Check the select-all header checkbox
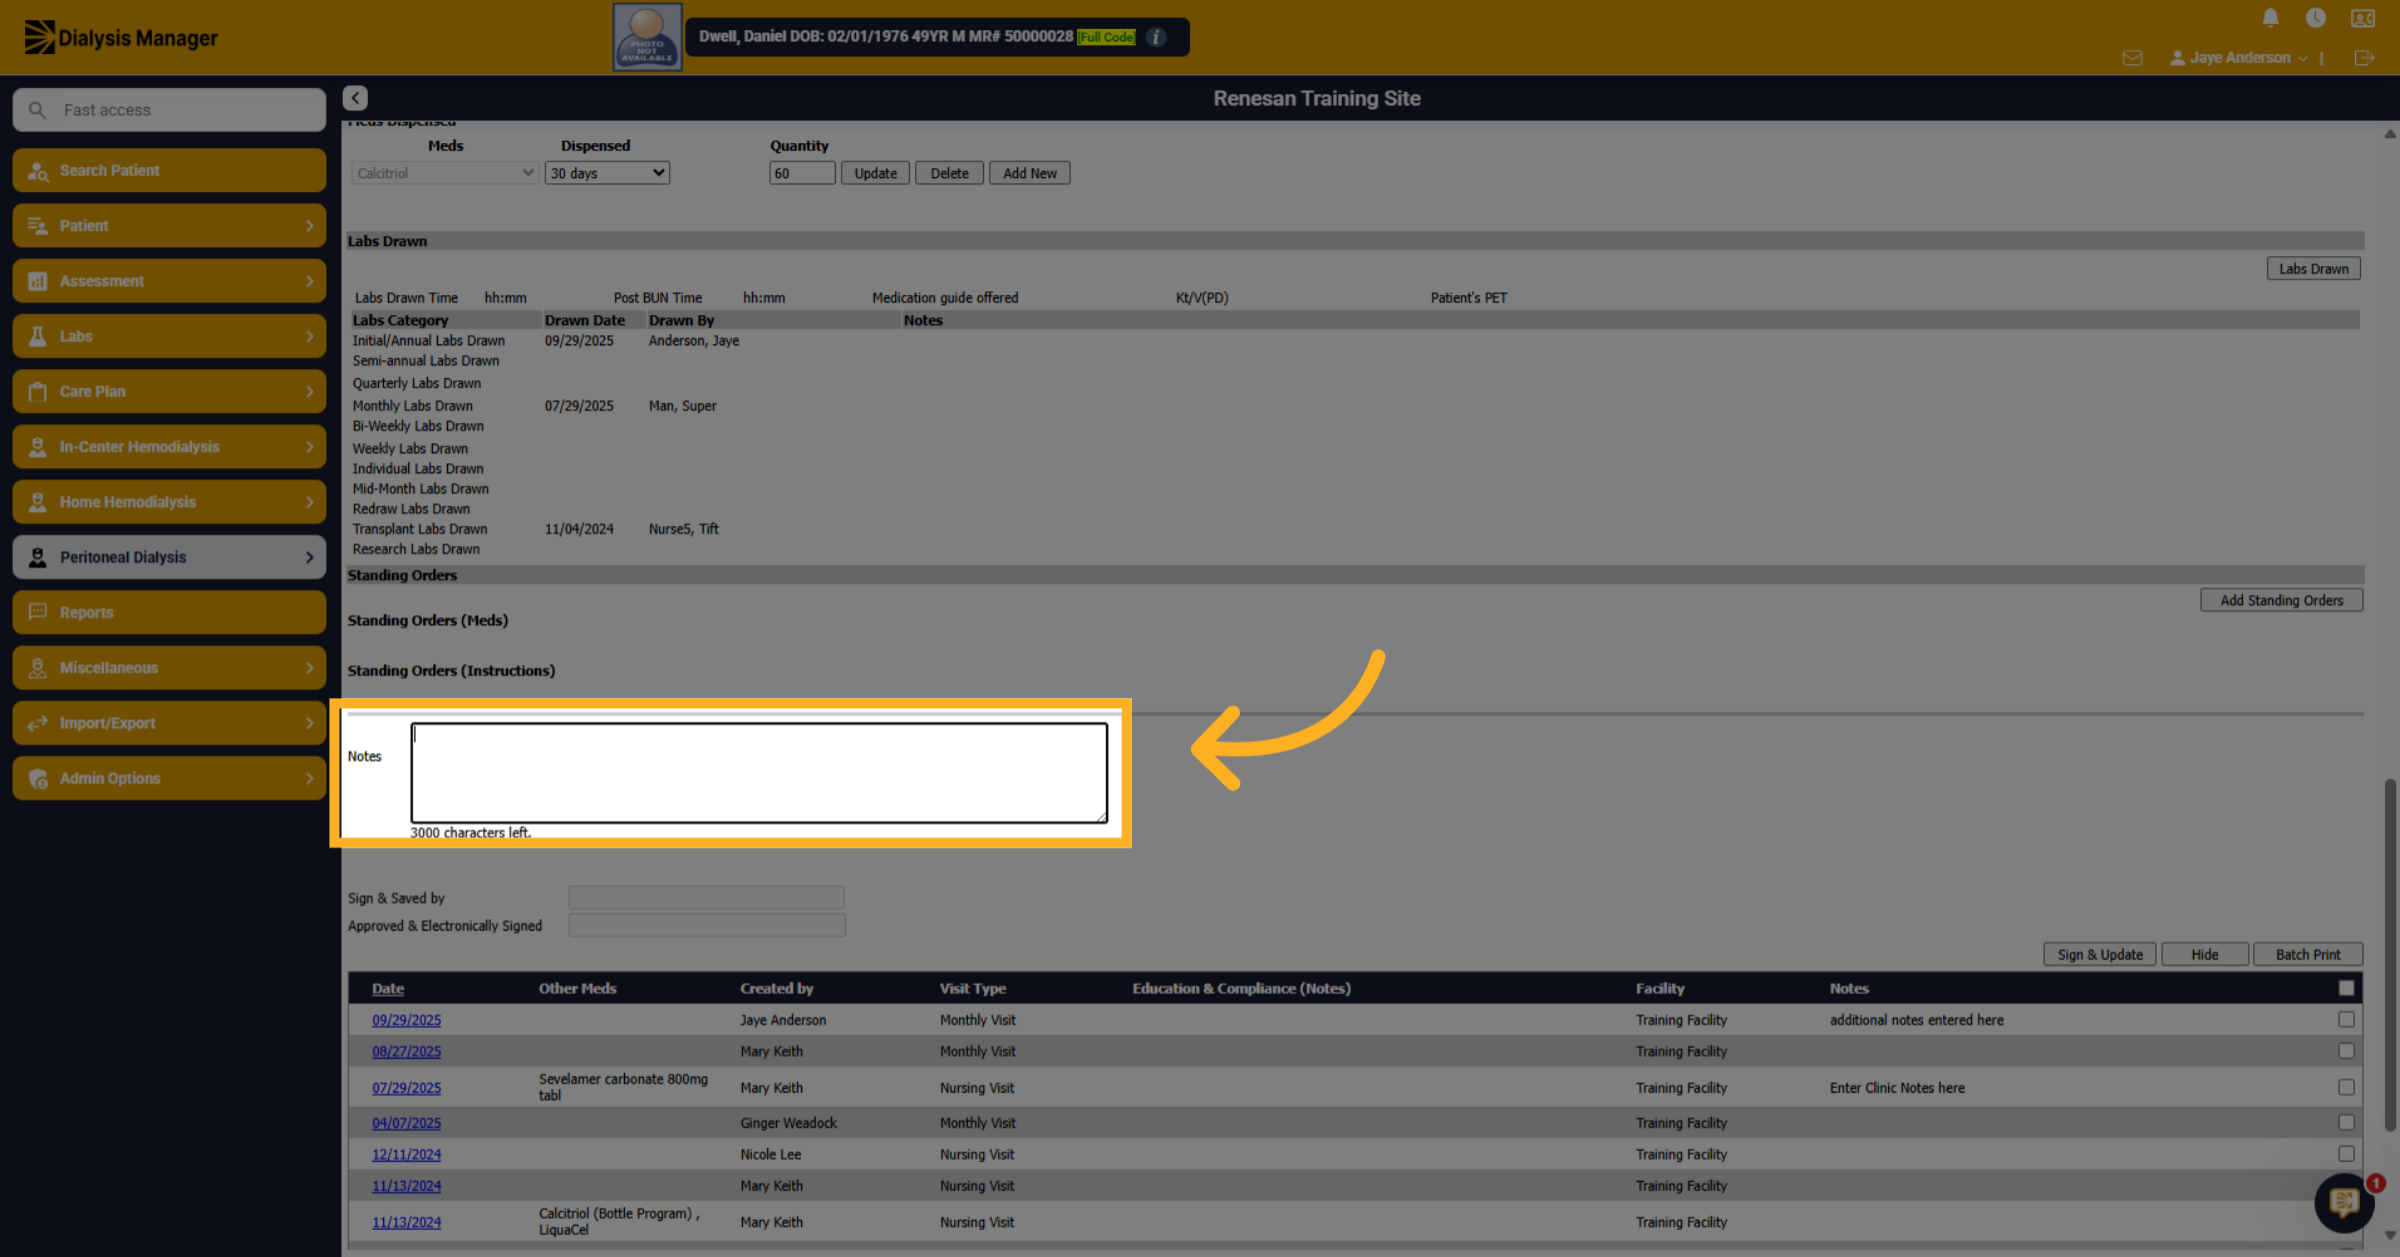The height and width of the screenshot is (1257, 2400). tap(2346, 988)
